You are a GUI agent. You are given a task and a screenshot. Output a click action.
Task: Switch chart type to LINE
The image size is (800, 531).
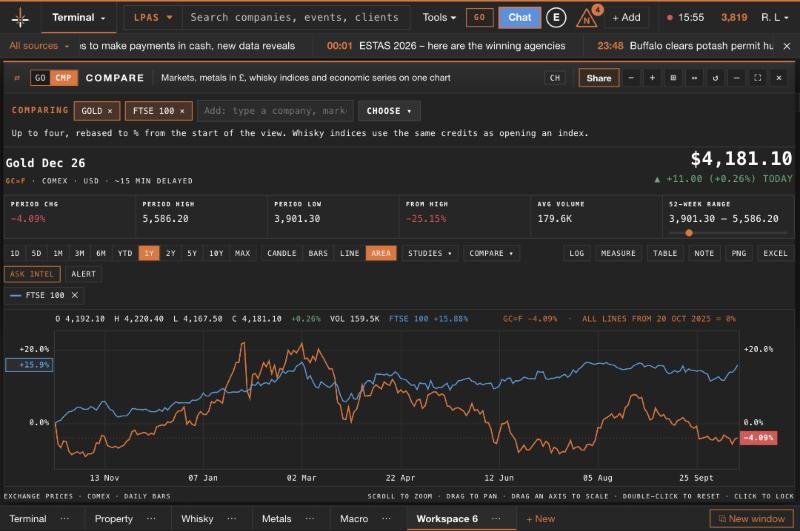[x=349, y=254]
